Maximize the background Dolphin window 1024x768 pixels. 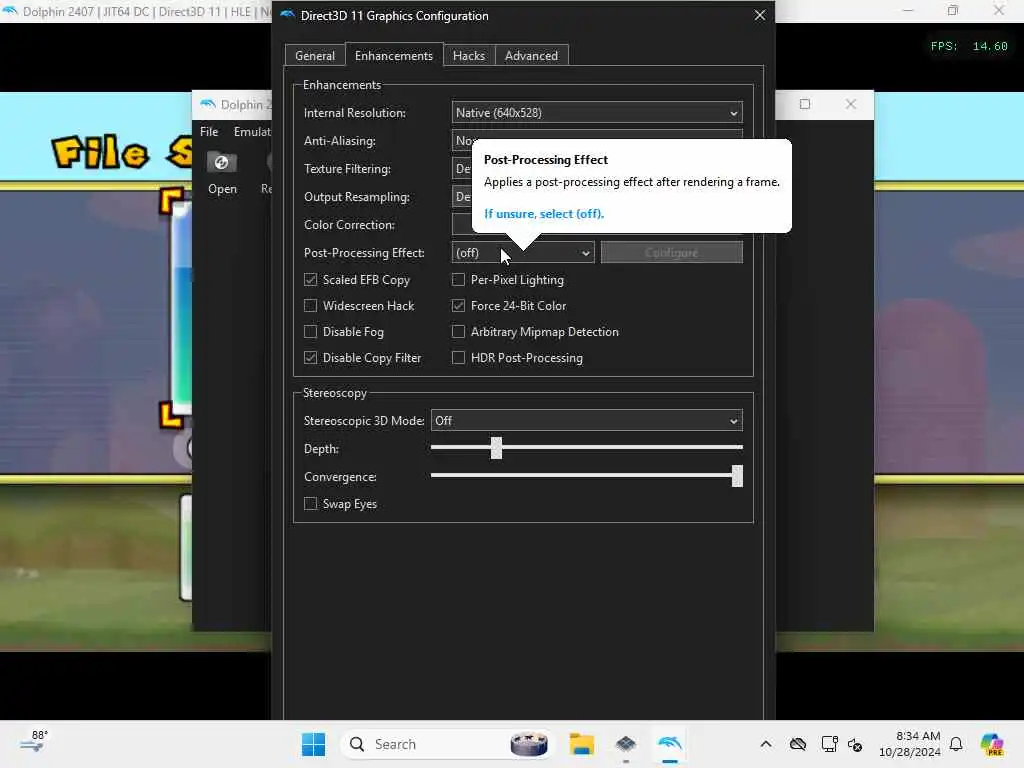click(805, 104)
